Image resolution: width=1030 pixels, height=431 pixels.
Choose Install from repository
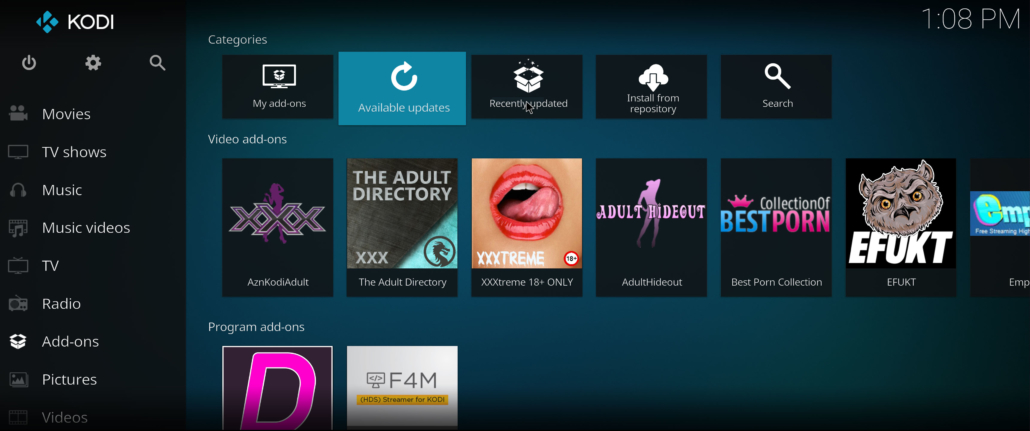(652, 87)
